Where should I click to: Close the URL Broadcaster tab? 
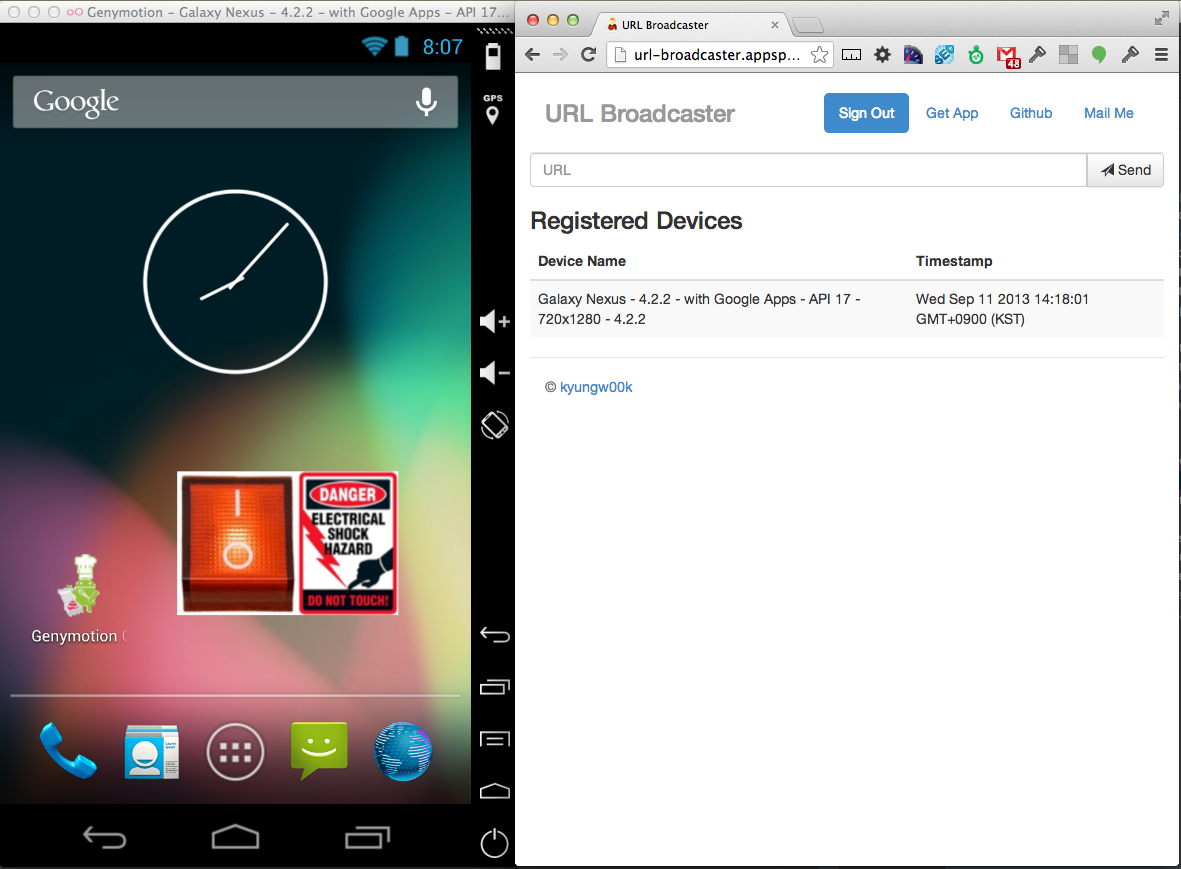[x=774, y=25]
